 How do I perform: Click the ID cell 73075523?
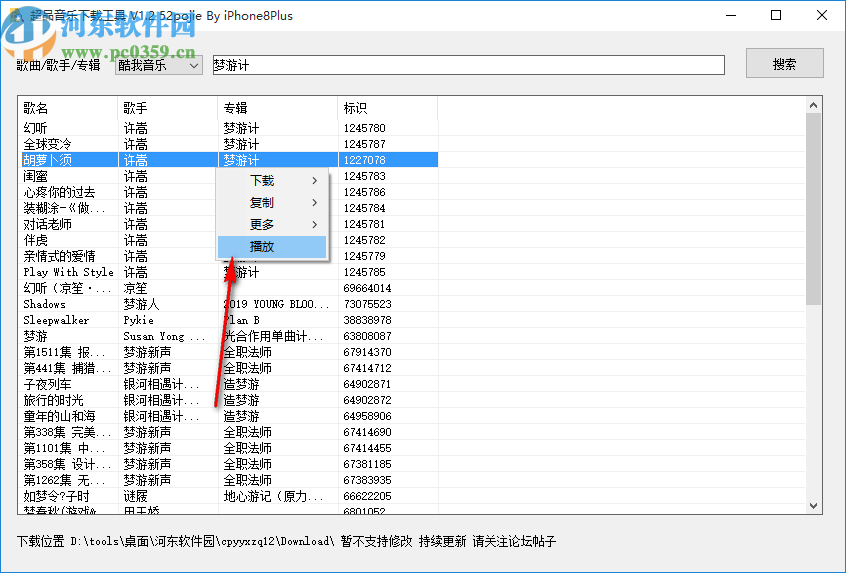367,304
